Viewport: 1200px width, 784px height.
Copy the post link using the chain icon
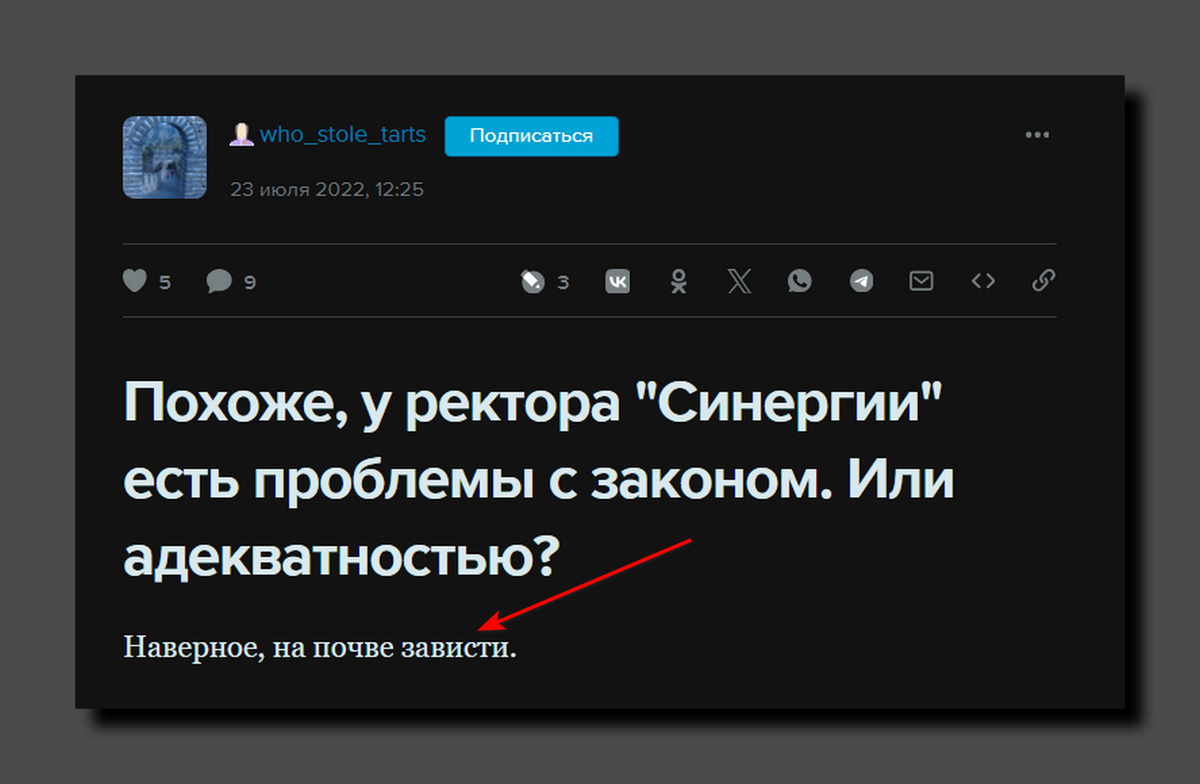point(1044,281)
